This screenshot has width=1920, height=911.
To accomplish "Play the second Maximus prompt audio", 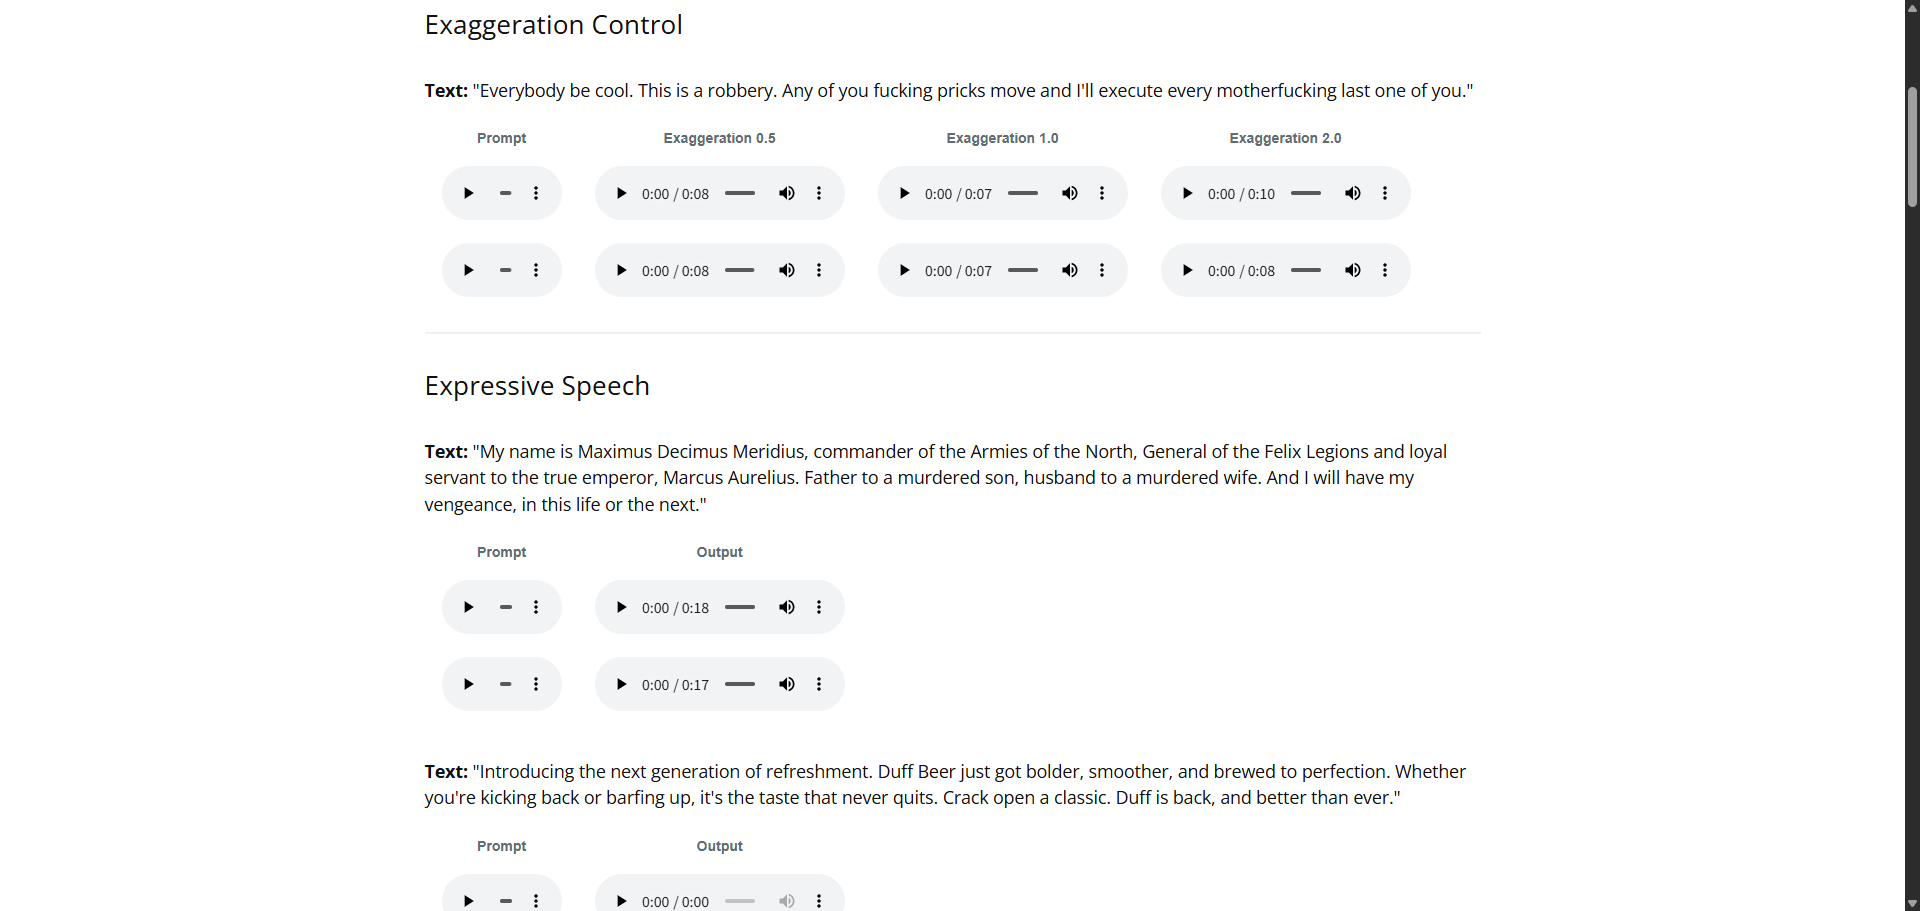I will coord(468,684).
